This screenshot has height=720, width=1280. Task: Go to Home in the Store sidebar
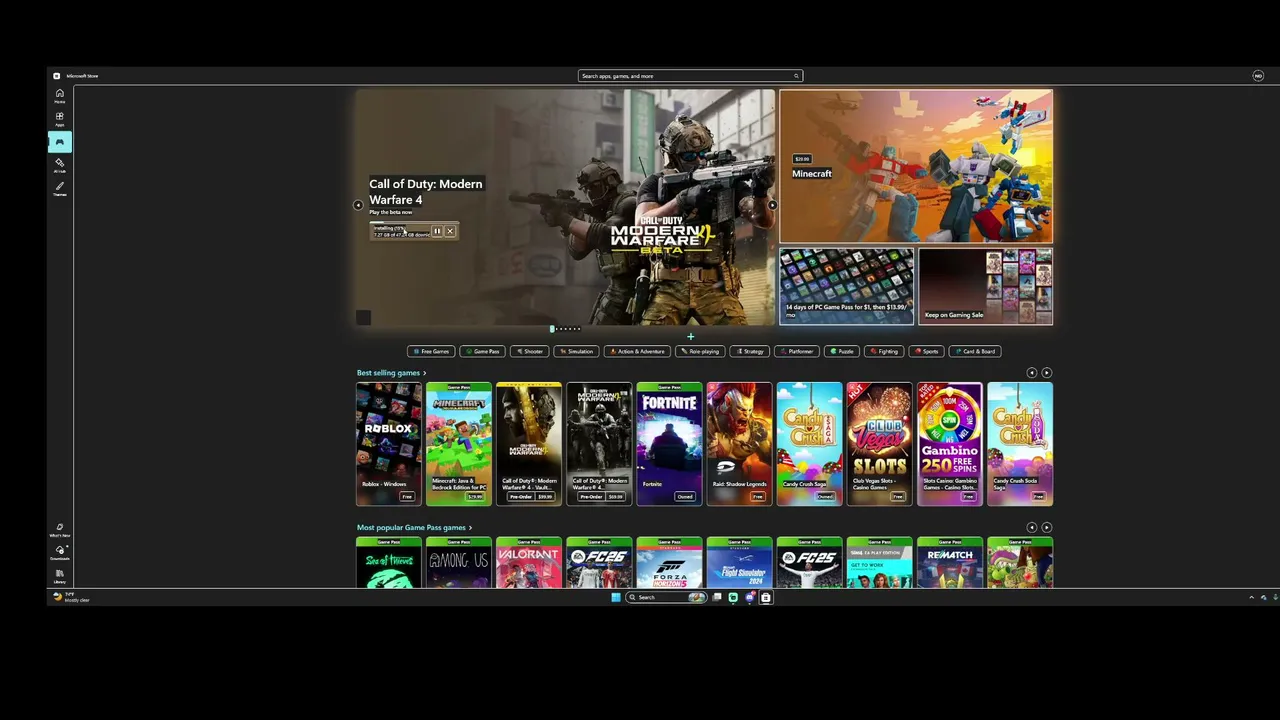[x=59, y=95]
